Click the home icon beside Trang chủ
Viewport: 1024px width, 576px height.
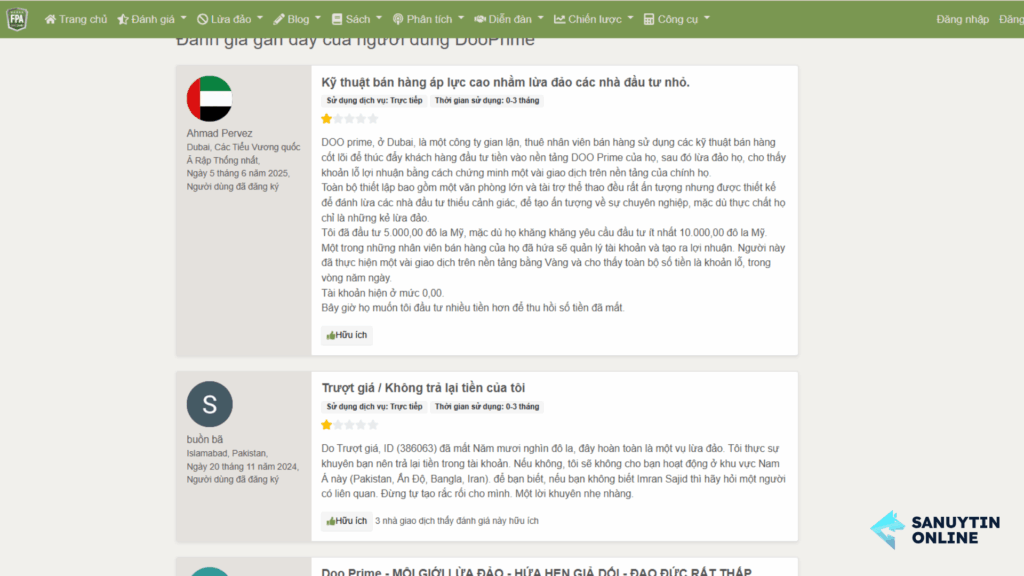tap(50, 20)
